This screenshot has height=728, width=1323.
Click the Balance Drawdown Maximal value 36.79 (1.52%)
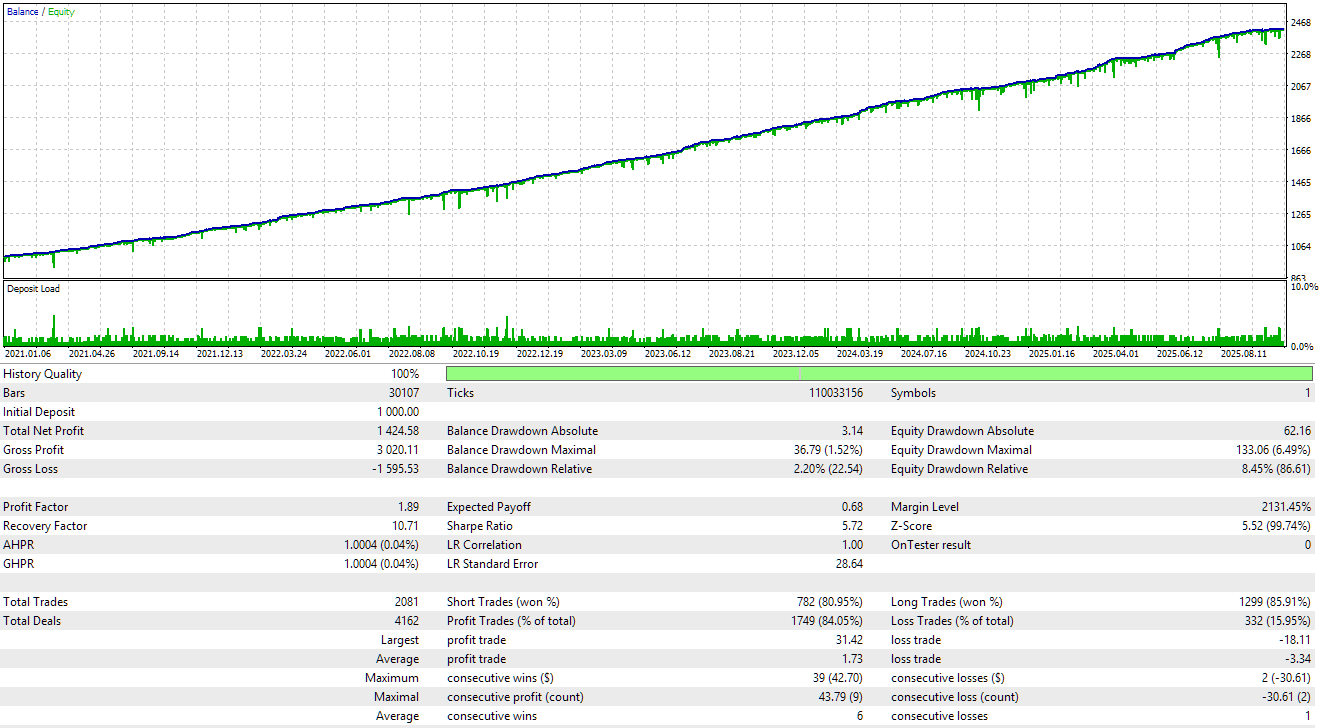[x=829, y=450]
